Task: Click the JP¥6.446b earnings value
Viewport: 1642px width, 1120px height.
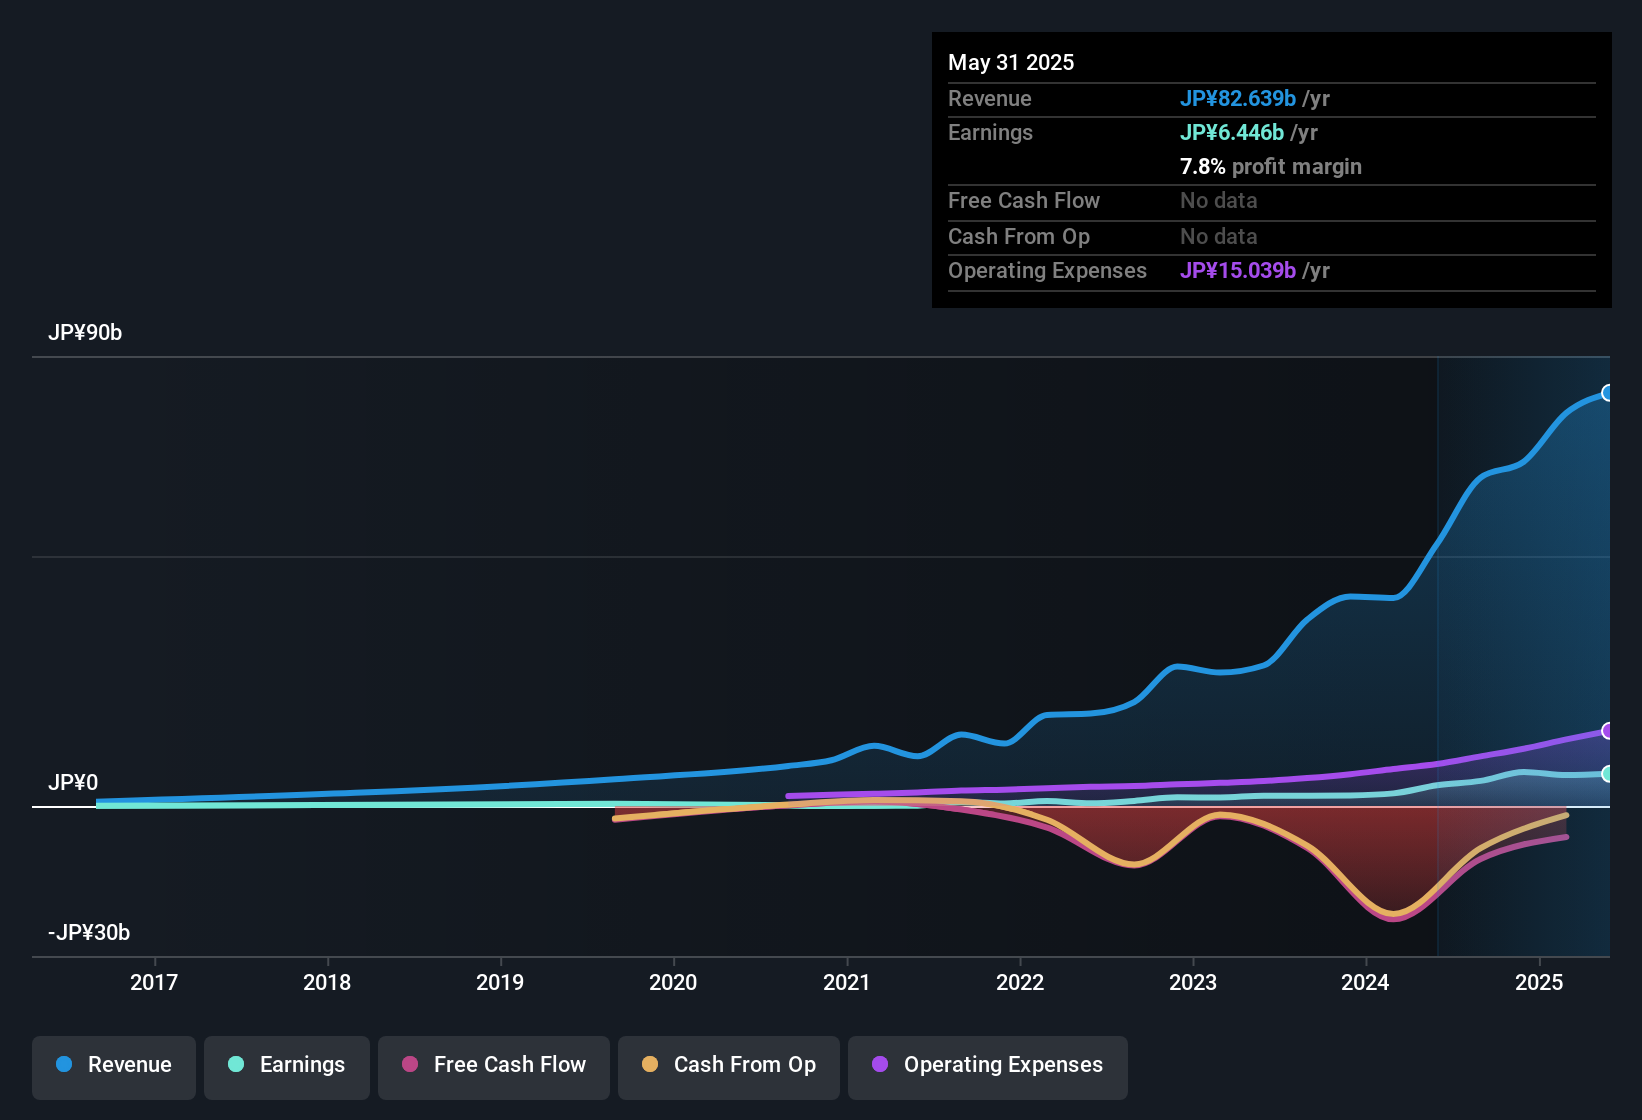Action: tap(1232, 133)
